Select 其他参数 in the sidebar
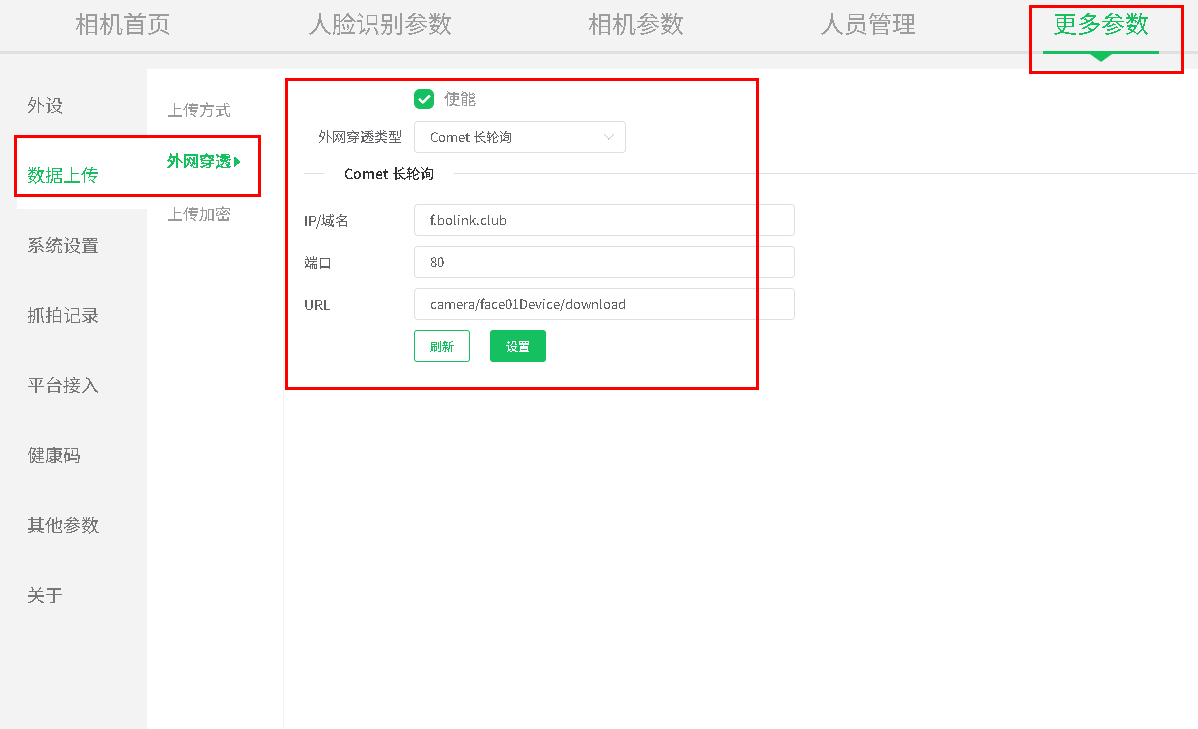 point(63,525)
